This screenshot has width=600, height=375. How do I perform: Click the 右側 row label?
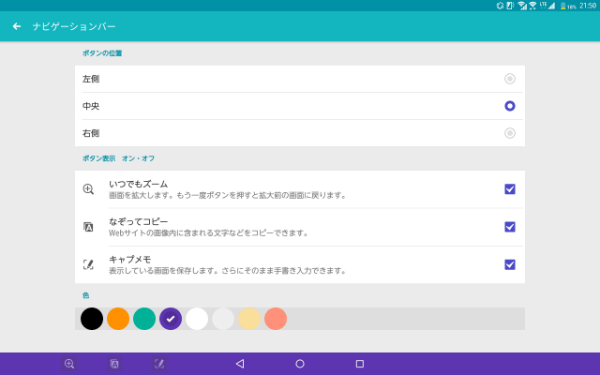click(91, 134)
